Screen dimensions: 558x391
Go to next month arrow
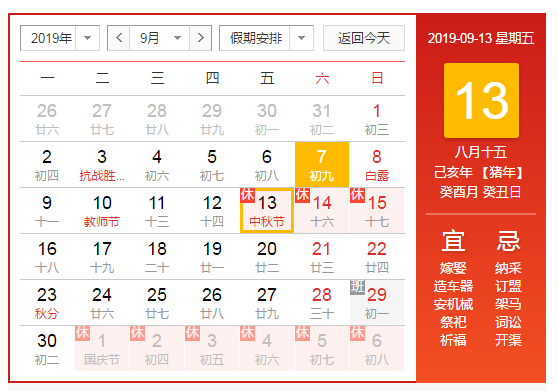(x=201, y=38)
